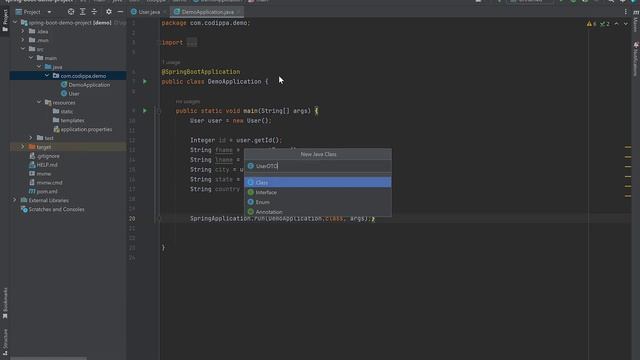The height and width of the screenshot is (360, 640).
Task: Collapse the main folder
Action: (x=31, y=58)
